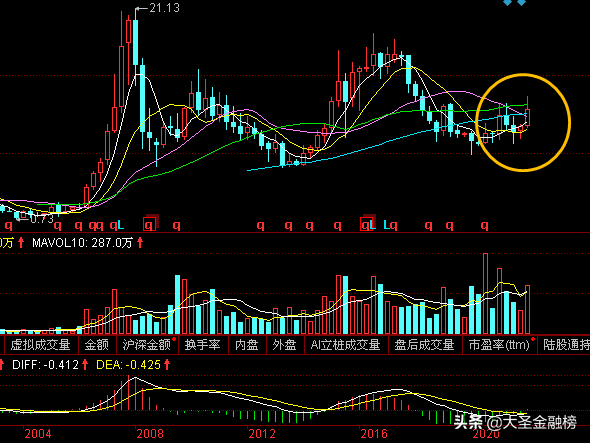This screenshot has width=590, height=443.
Task: Click the 2012 year on timeline
Action: pyautogui.click(x=262, y=434)
